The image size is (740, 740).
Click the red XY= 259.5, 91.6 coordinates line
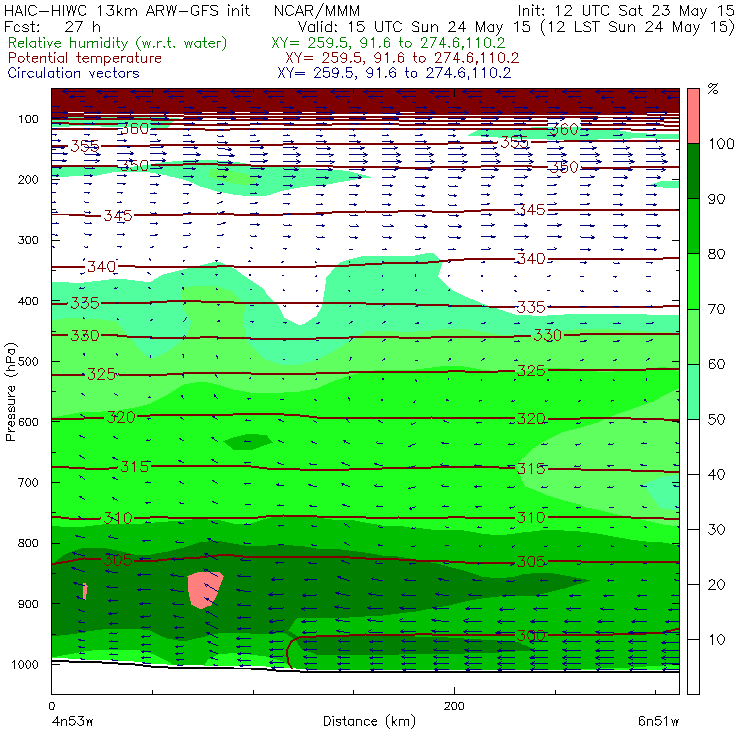coord(402,58)
